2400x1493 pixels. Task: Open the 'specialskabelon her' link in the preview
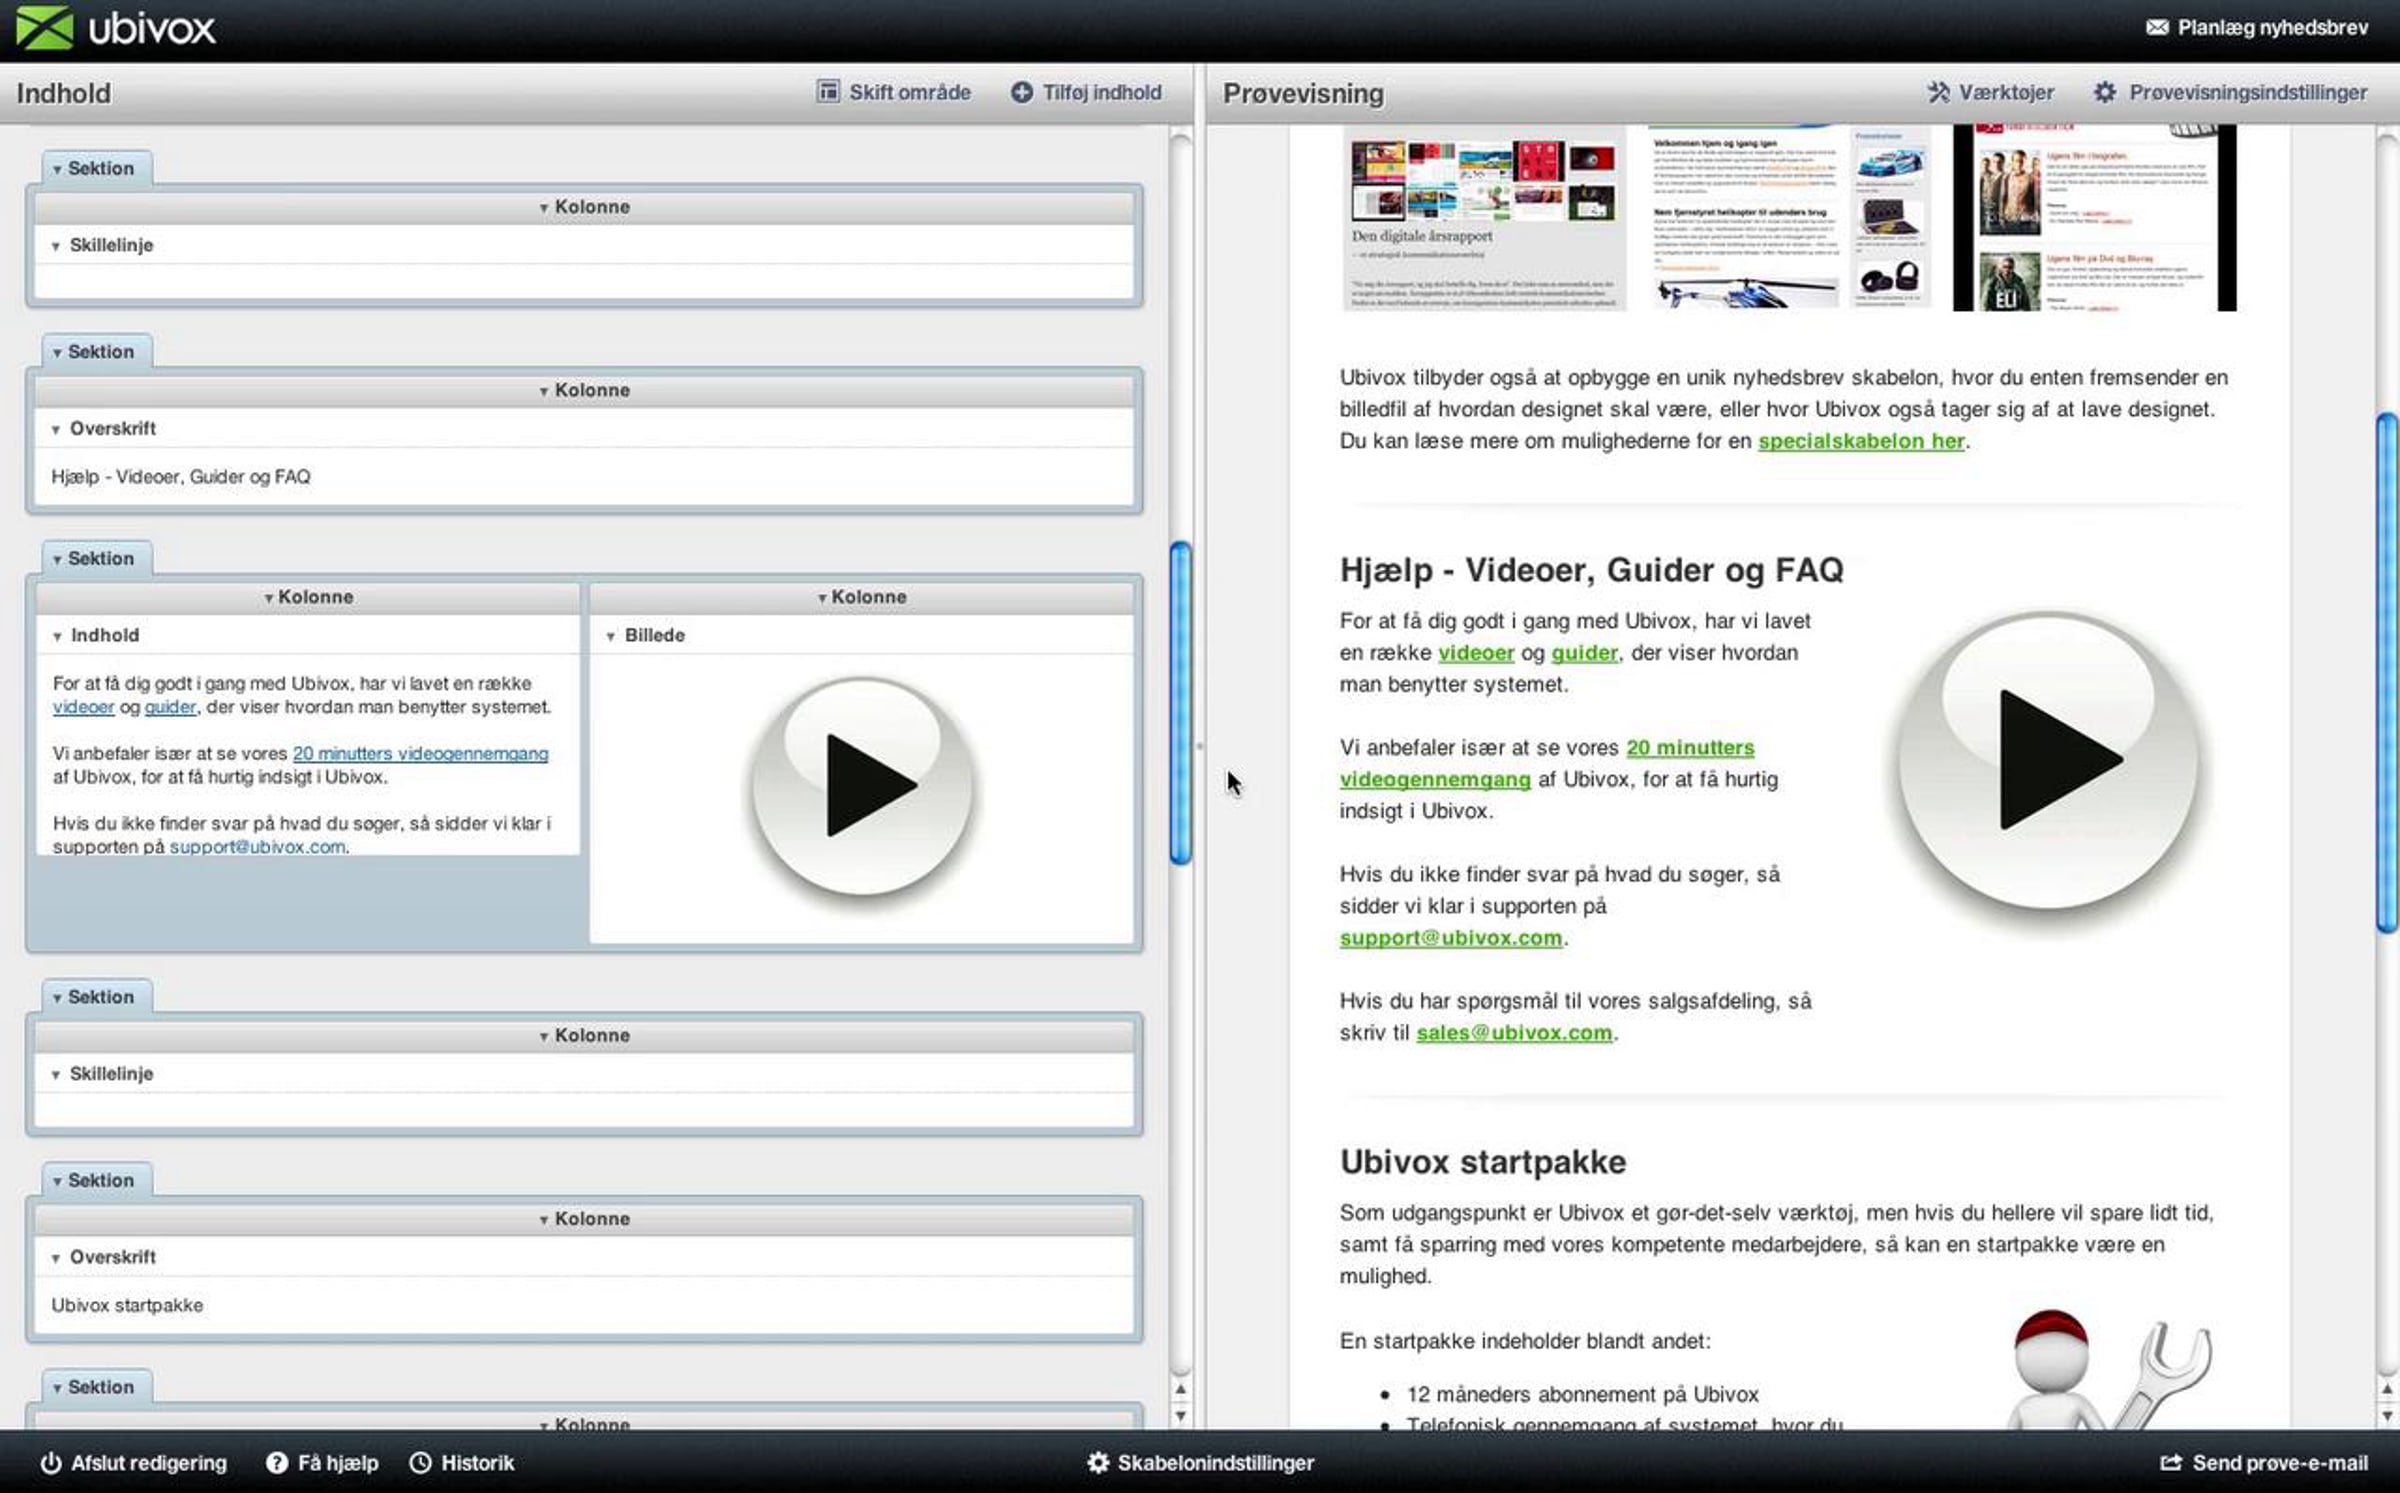[x=1861, y=441]
